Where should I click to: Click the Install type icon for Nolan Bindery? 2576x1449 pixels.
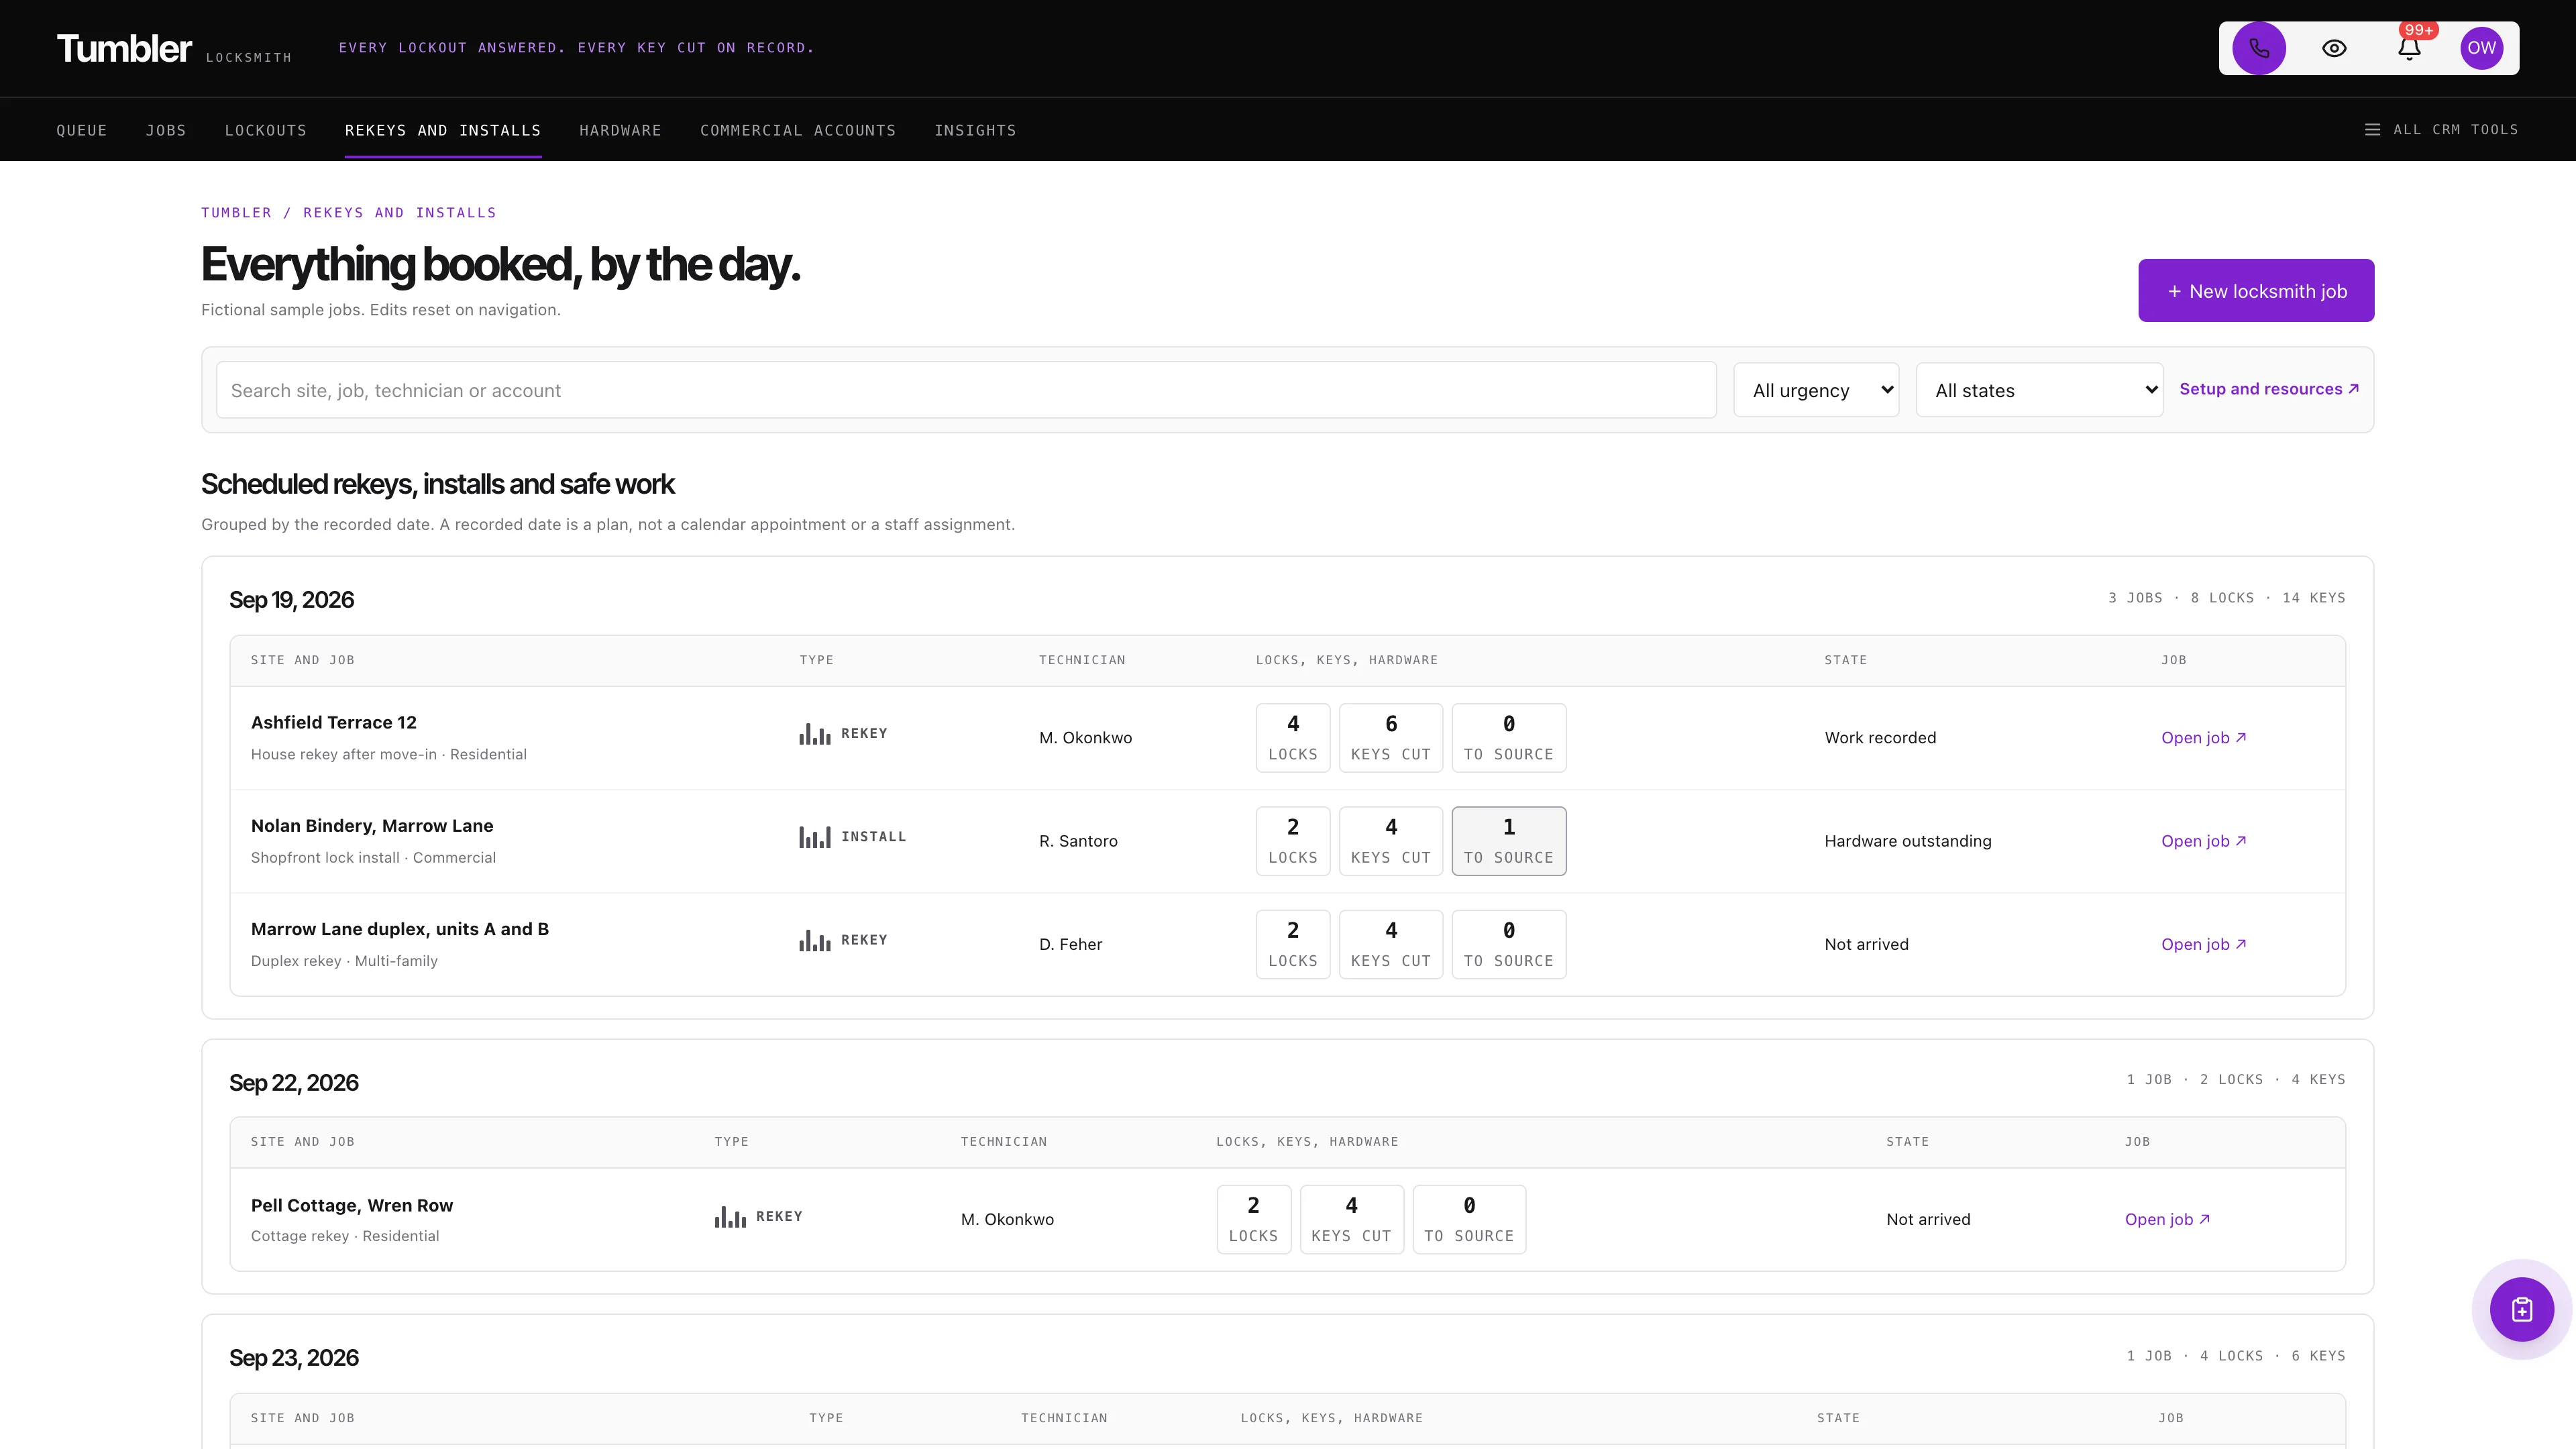[815, 837]
